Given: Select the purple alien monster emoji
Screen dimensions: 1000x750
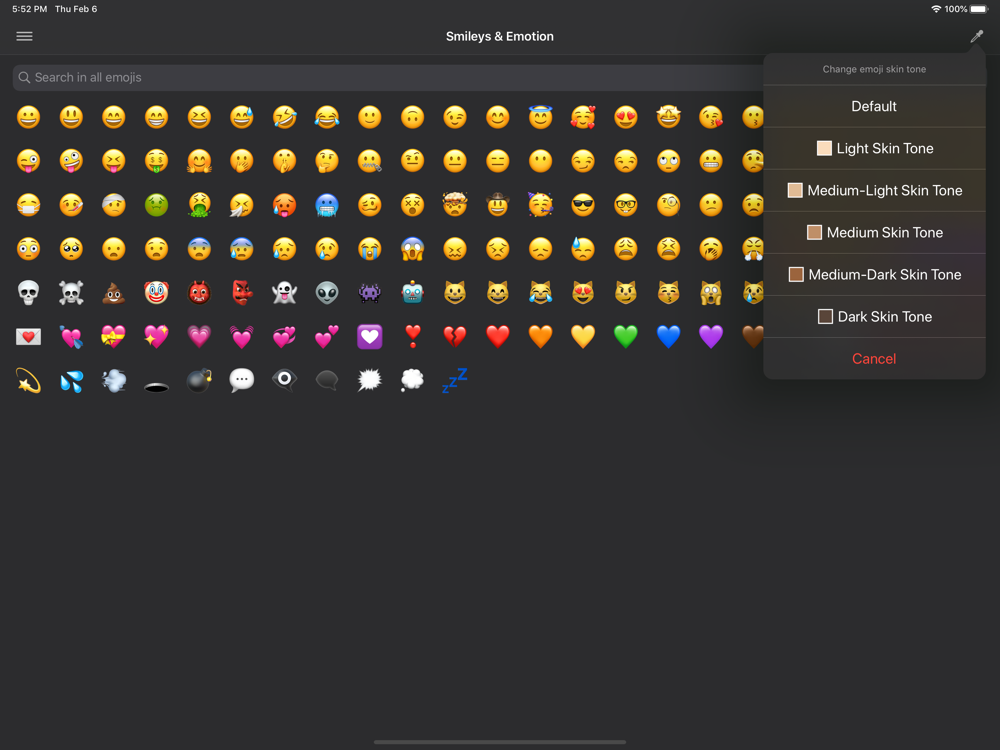Looking at the screenshot, I should 370,293.
